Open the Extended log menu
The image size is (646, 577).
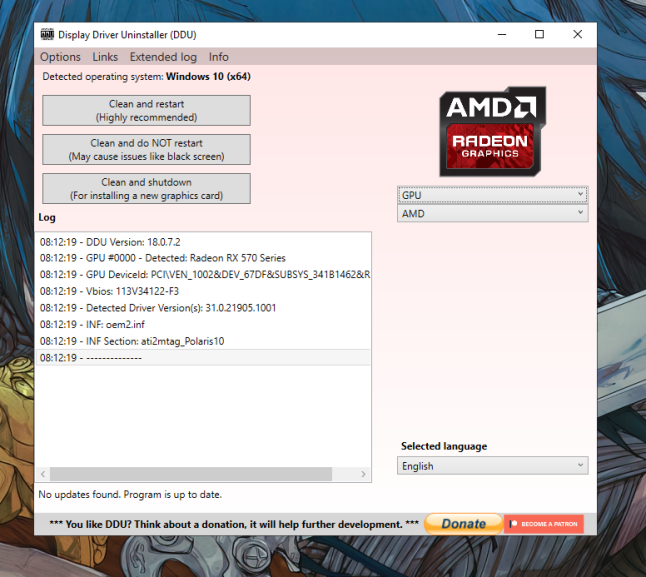[x=163, y=57]
